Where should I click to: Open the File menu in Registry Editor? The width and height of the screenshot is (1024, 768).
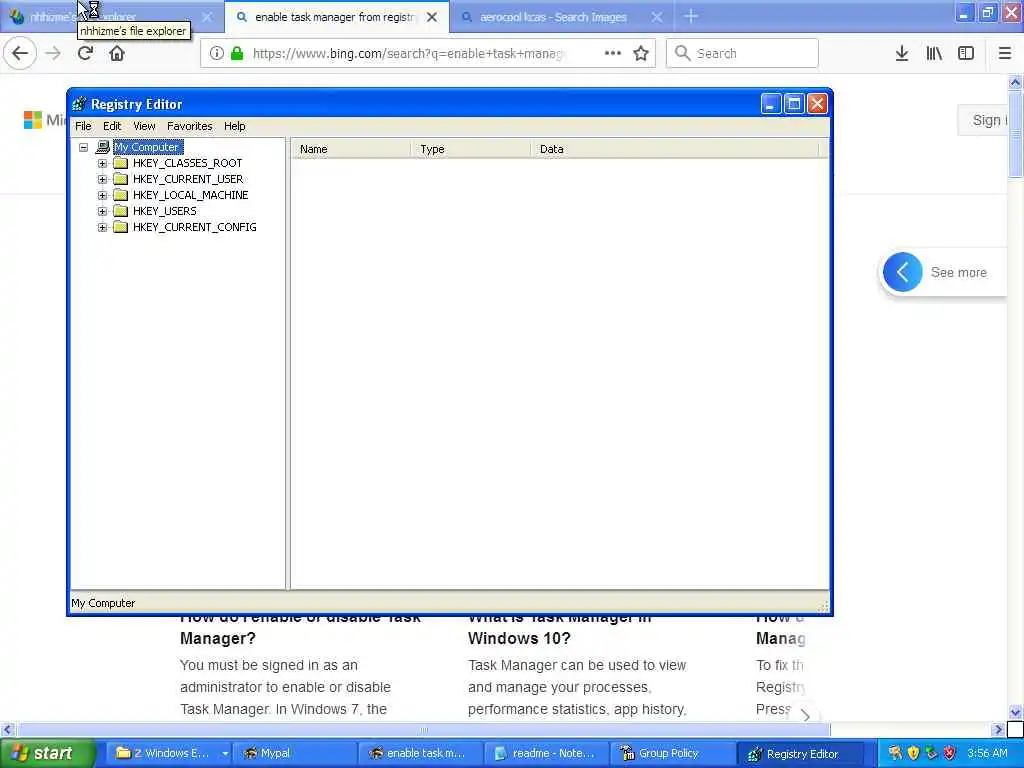point(84,126)
